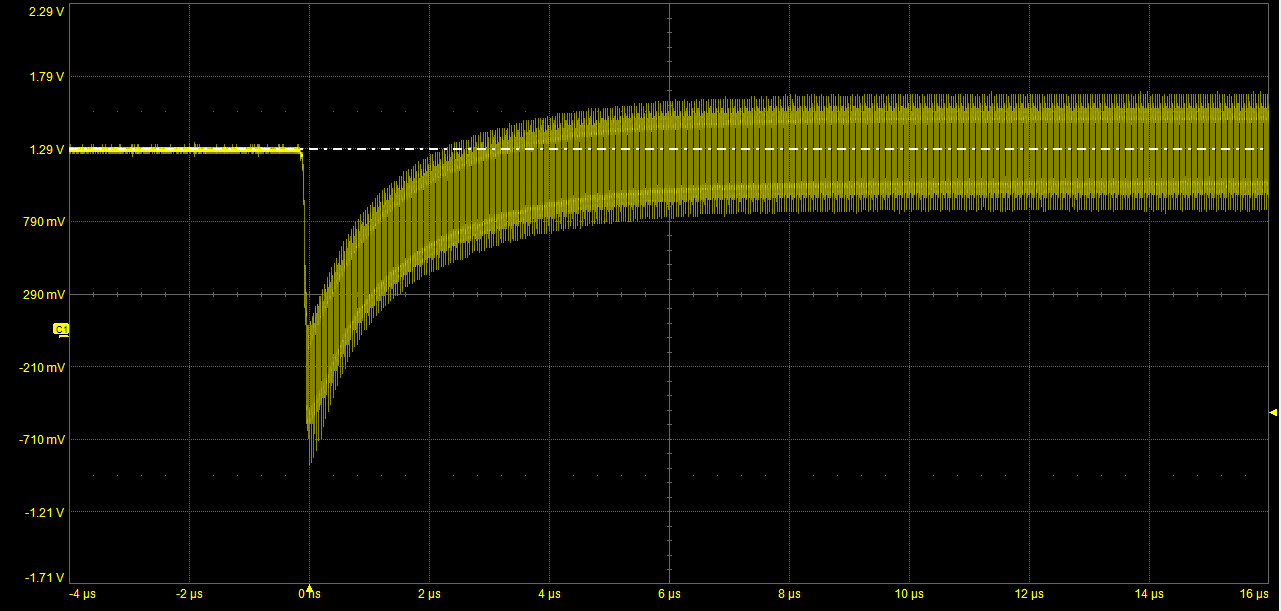
Task: Select the C1 channel offset marker
Action: (61, 329)
